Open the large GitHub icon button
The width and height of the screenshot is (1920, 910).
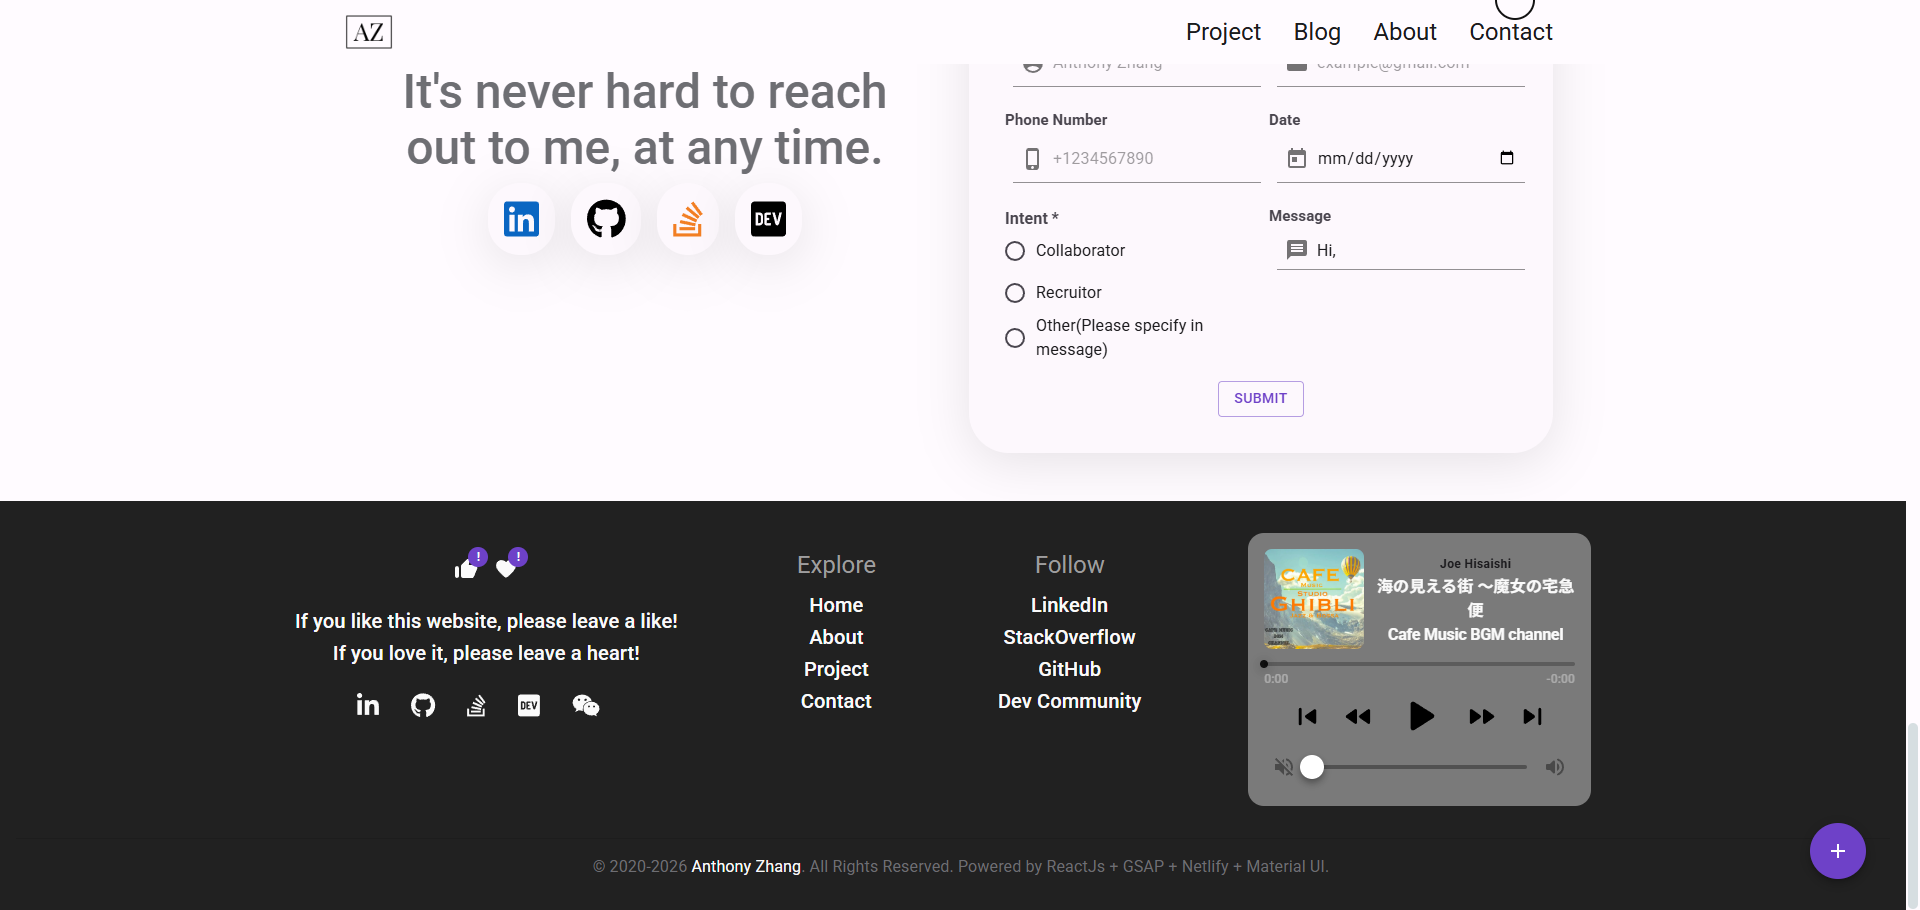(606, 219)
